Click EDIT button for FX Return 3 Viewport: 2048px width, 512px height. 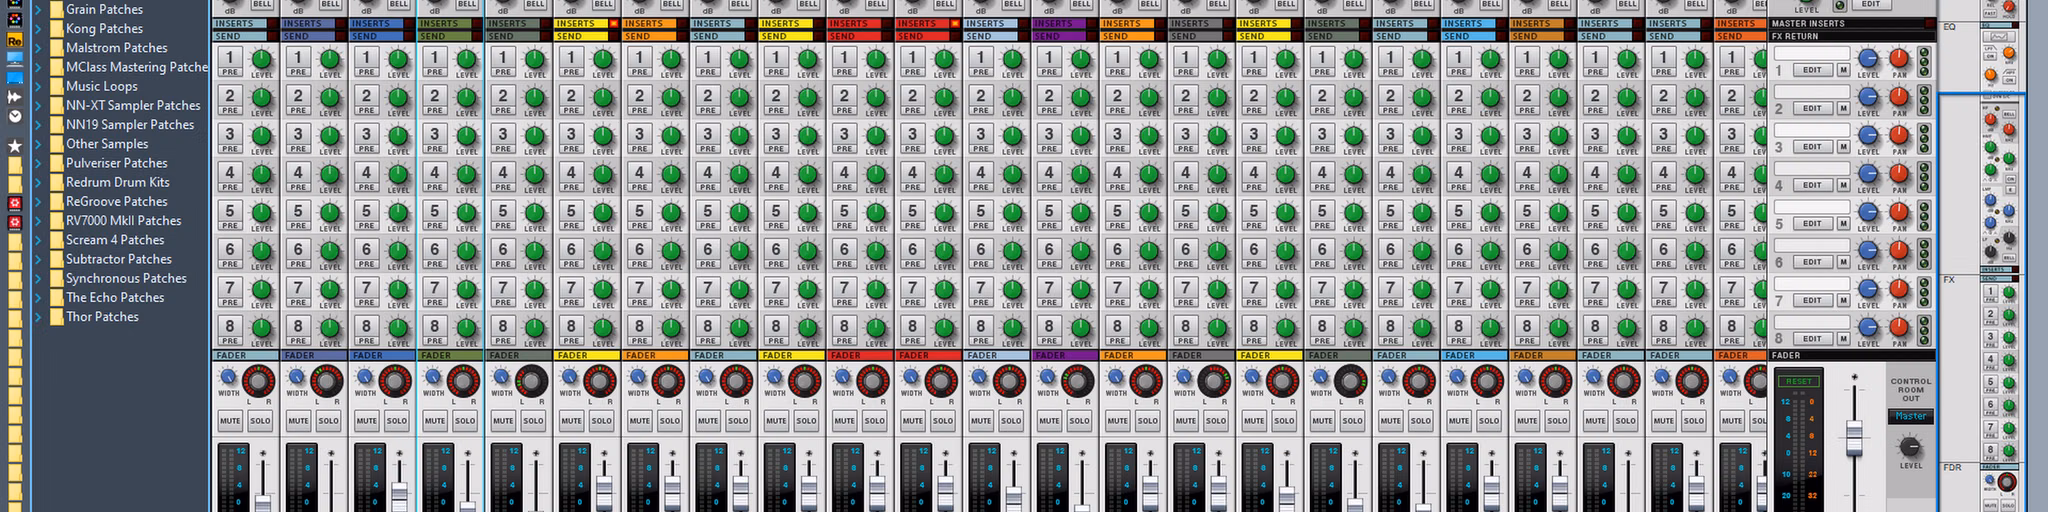[x=1812, y=147]
